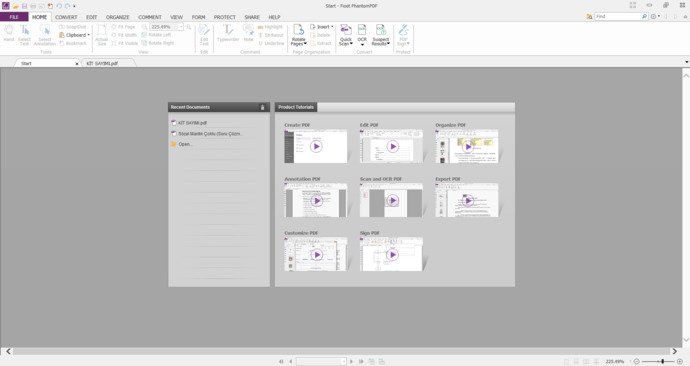The width and height of the screenshot is (690, 366).
Task: Open the FILE menu
Action: pyautogui.click(x=14, y=17)
